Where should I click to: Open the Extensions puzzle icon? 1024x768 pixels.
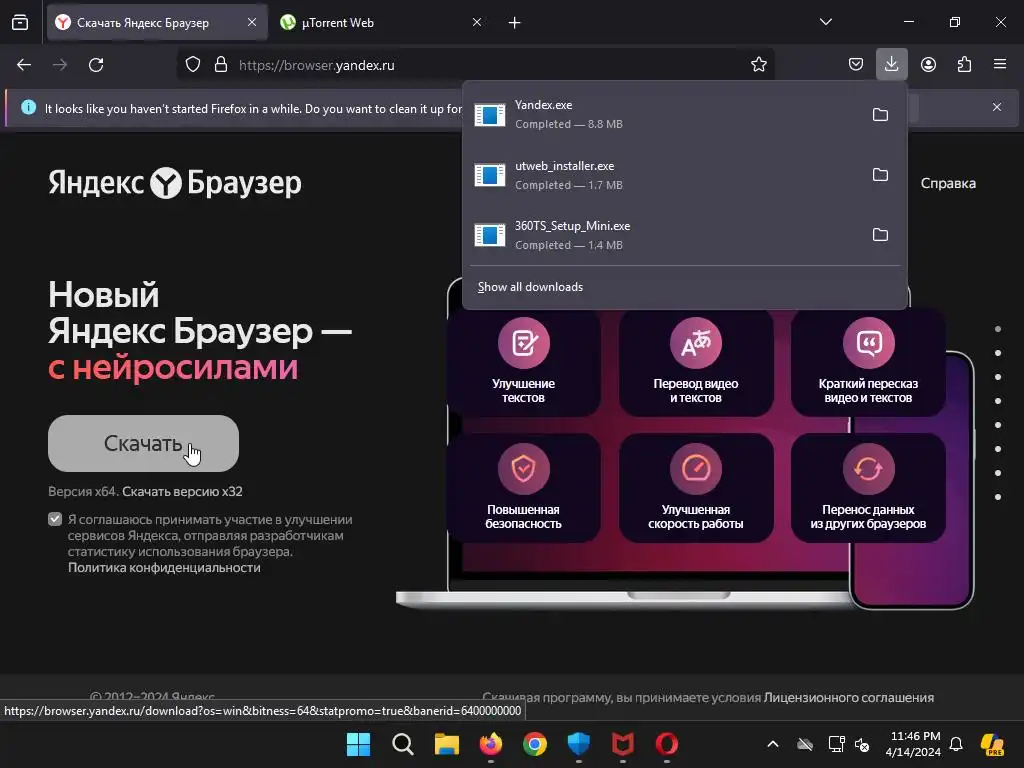pos(964,65)
